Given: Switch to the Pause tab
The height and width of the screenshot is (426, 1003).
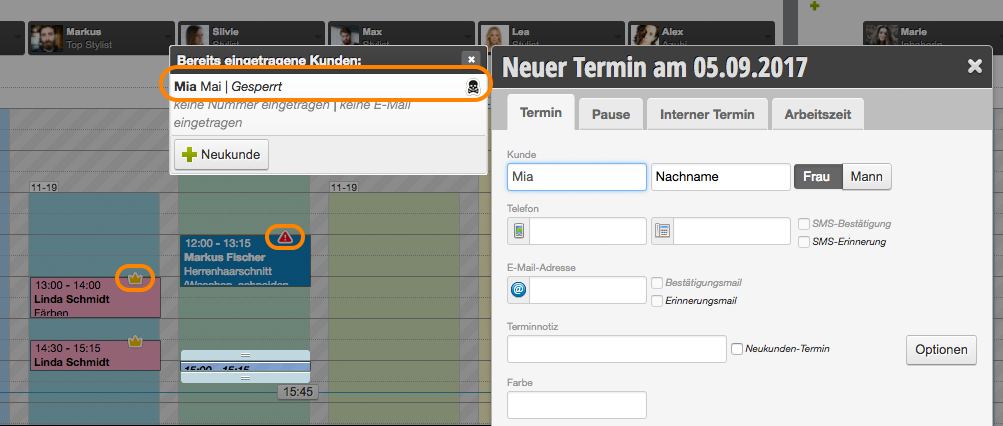Looking at the screenshot, I should tap(611, 115).
